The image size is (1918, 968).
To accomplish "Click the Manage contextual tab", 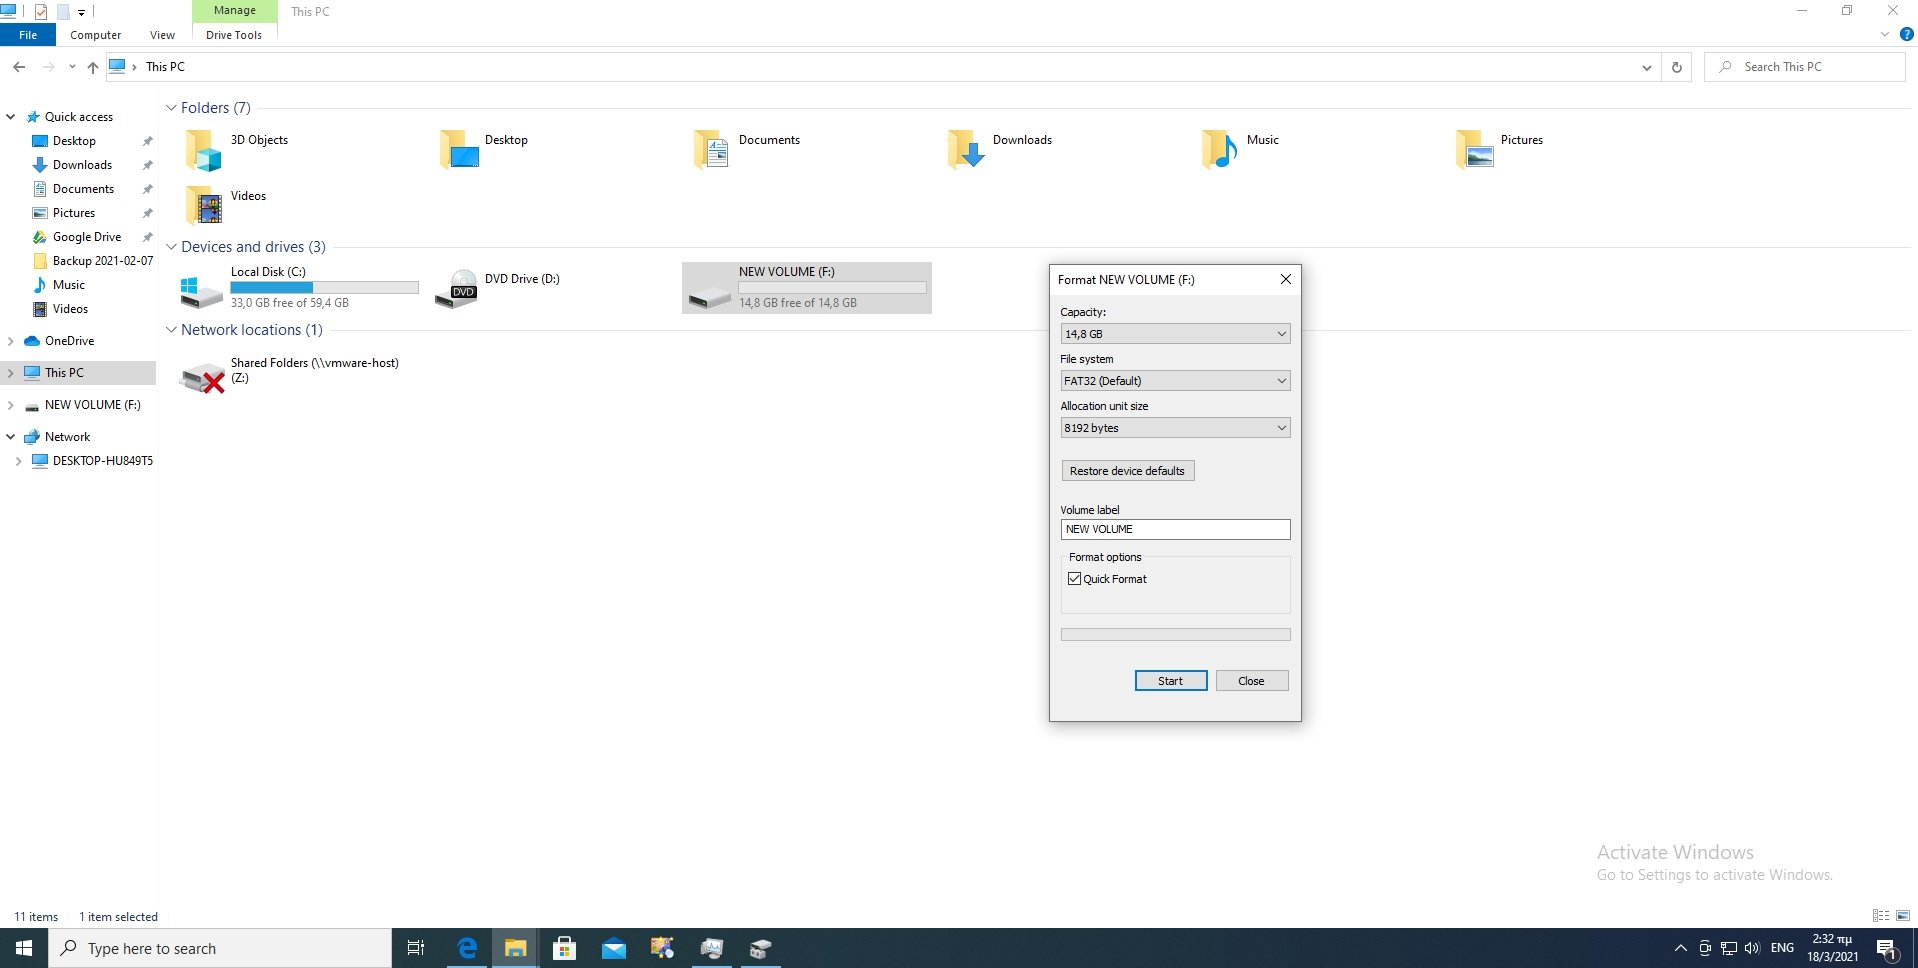I will point(235,10).
